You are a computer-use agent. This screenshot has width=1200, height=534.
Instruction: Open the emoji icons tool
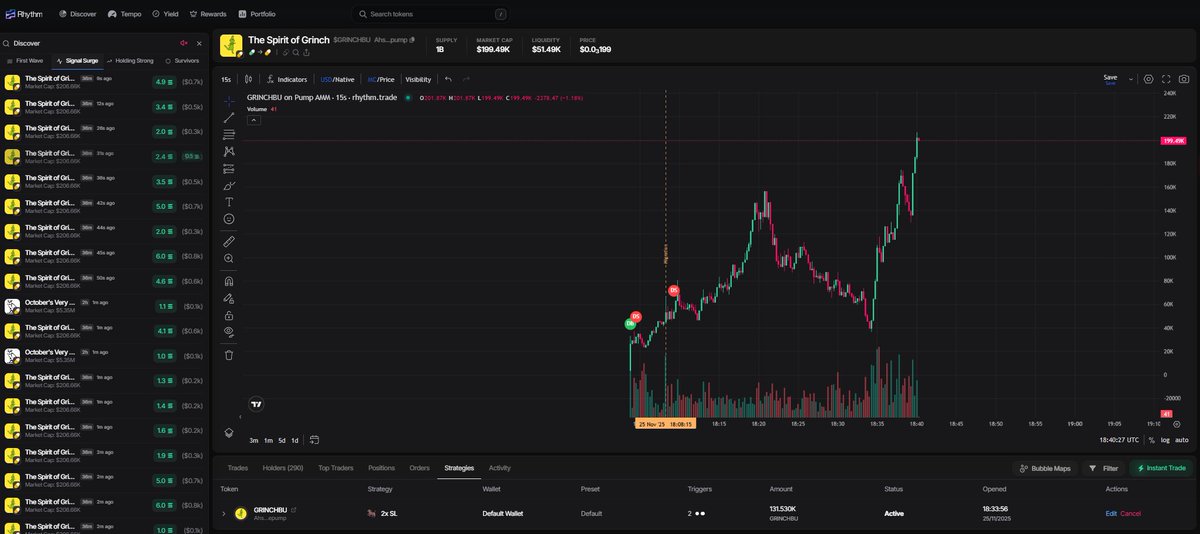point(229,218)
